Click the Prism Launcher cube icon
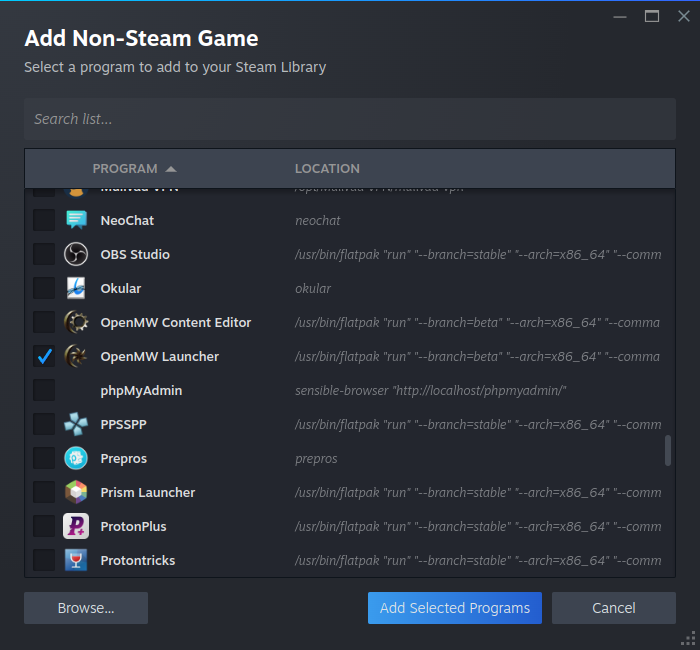This screenshot has width=700, height=650. click(76, 492)
